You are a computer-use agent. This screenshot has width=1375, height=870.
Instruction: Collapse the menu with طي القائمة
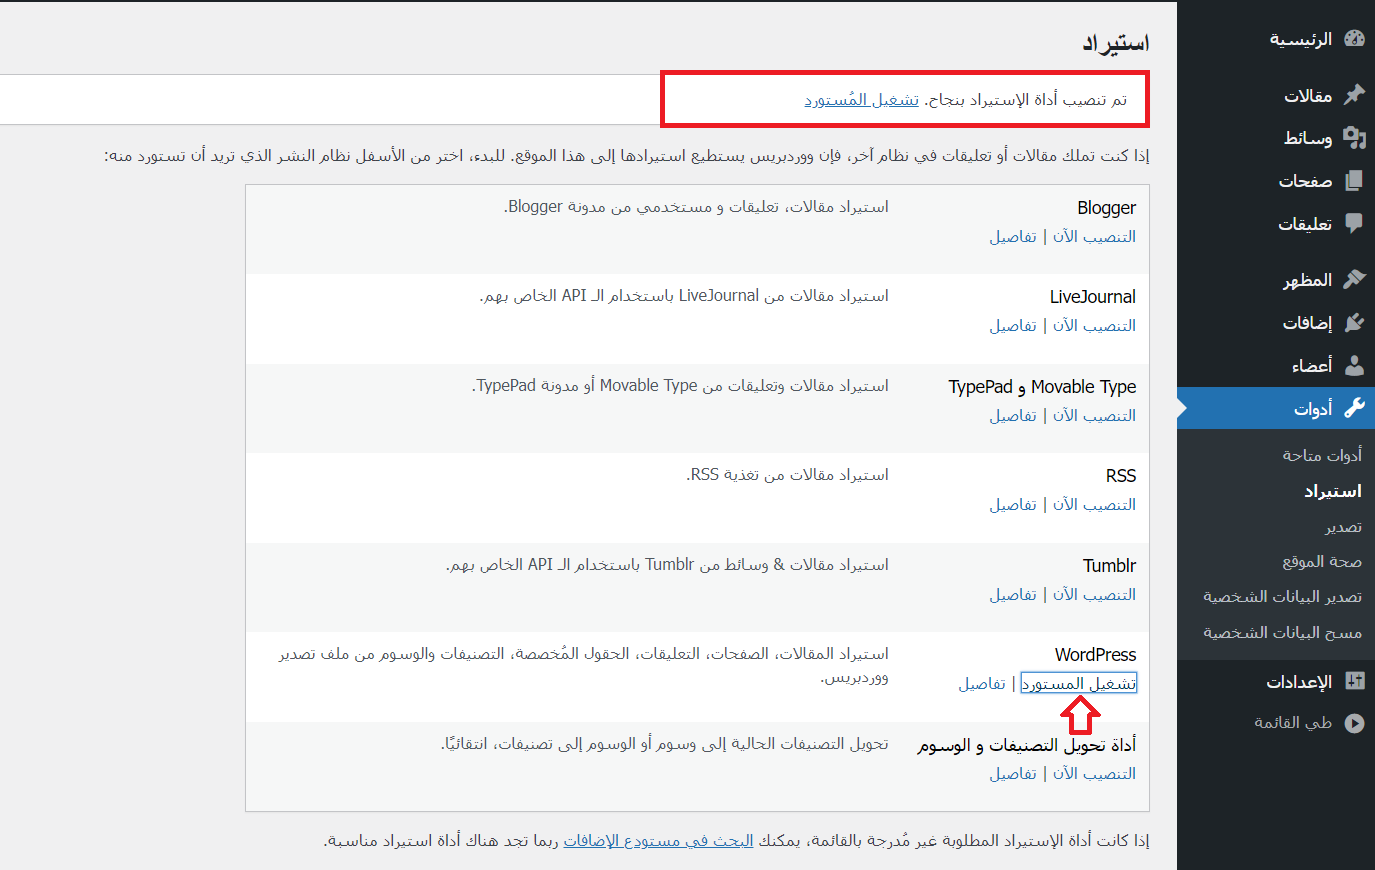[x=1293, y=723]
